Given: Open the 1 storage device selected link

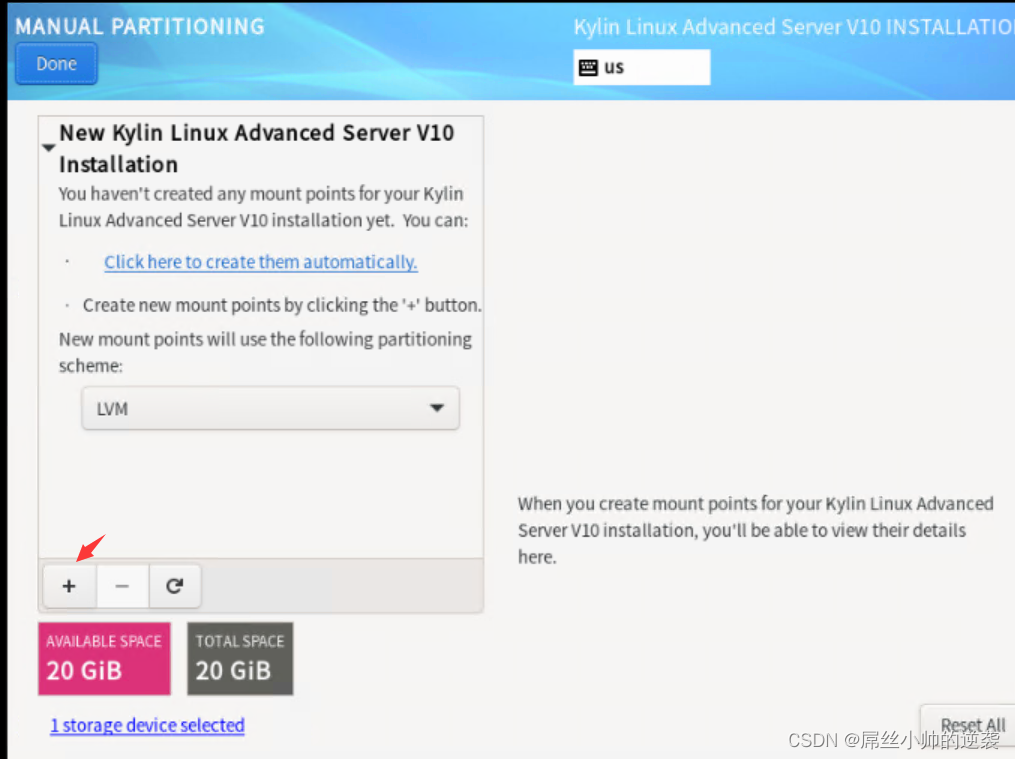Looking at the screenshot, I should click(x=148, y=725).
